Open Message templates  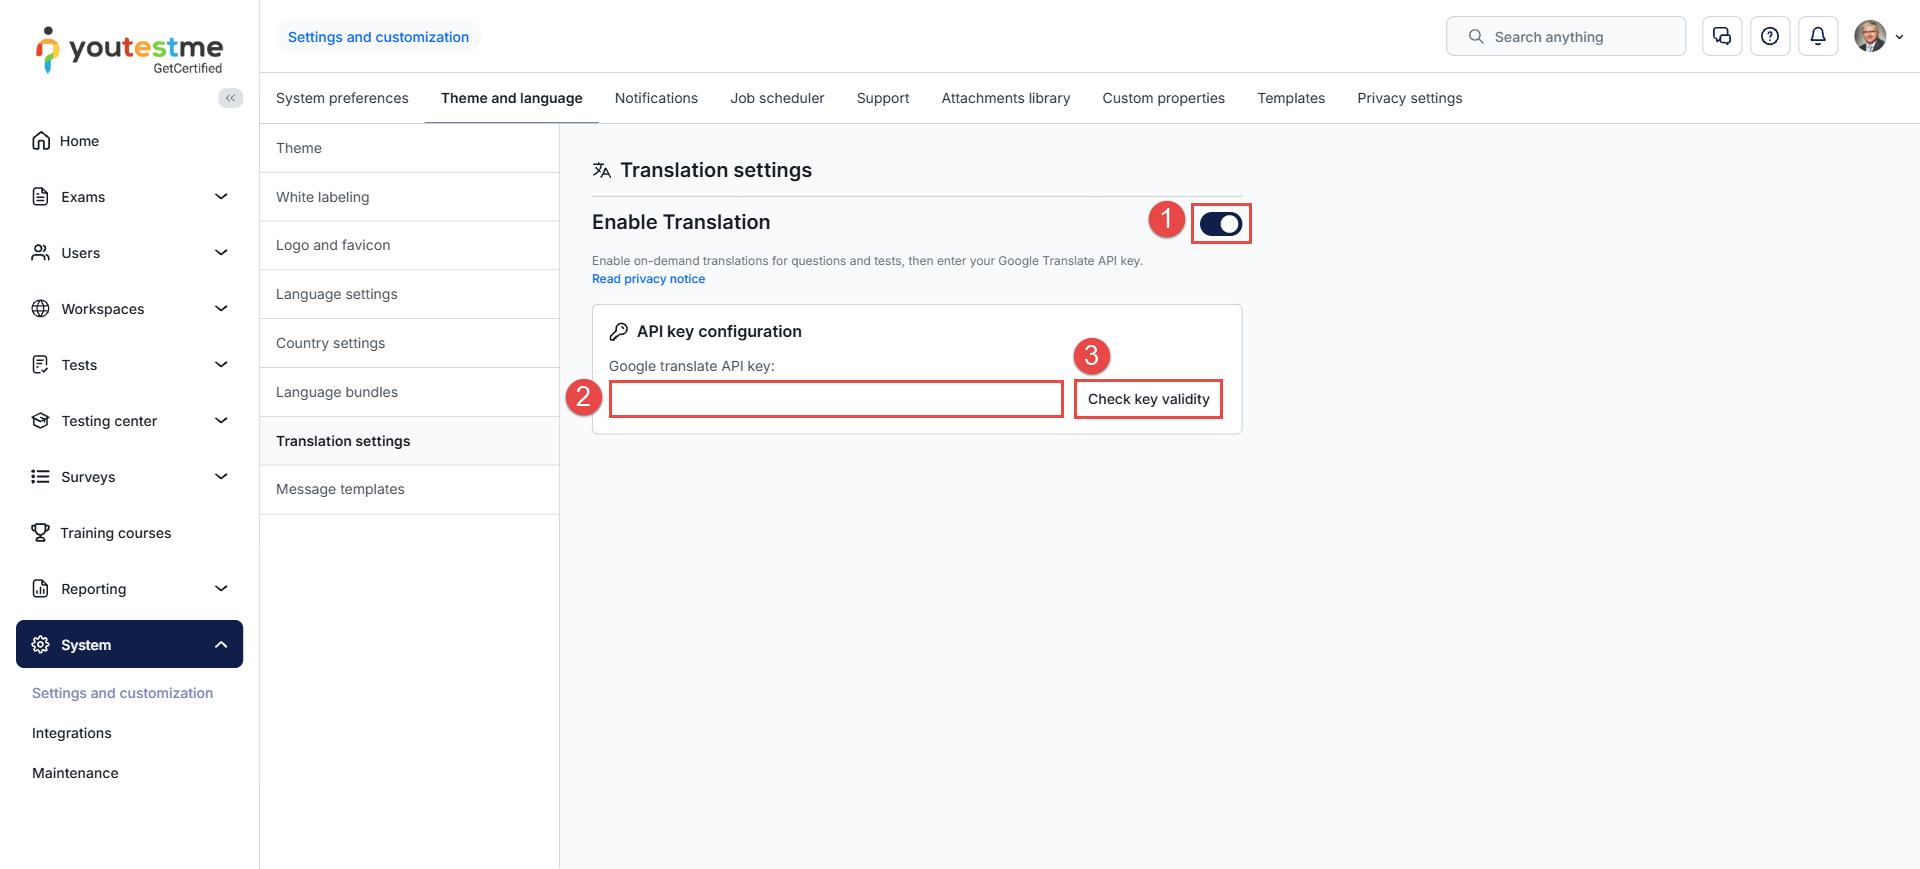[409, 489]
